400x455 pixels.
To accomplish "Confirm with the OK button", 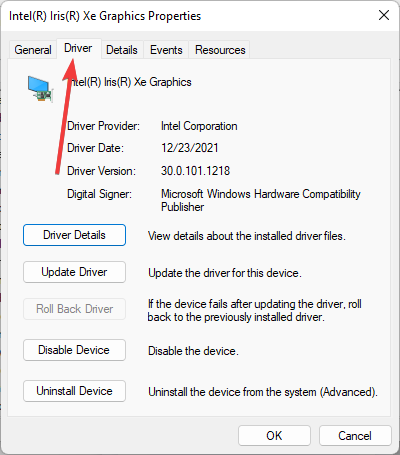I will 274,436.
